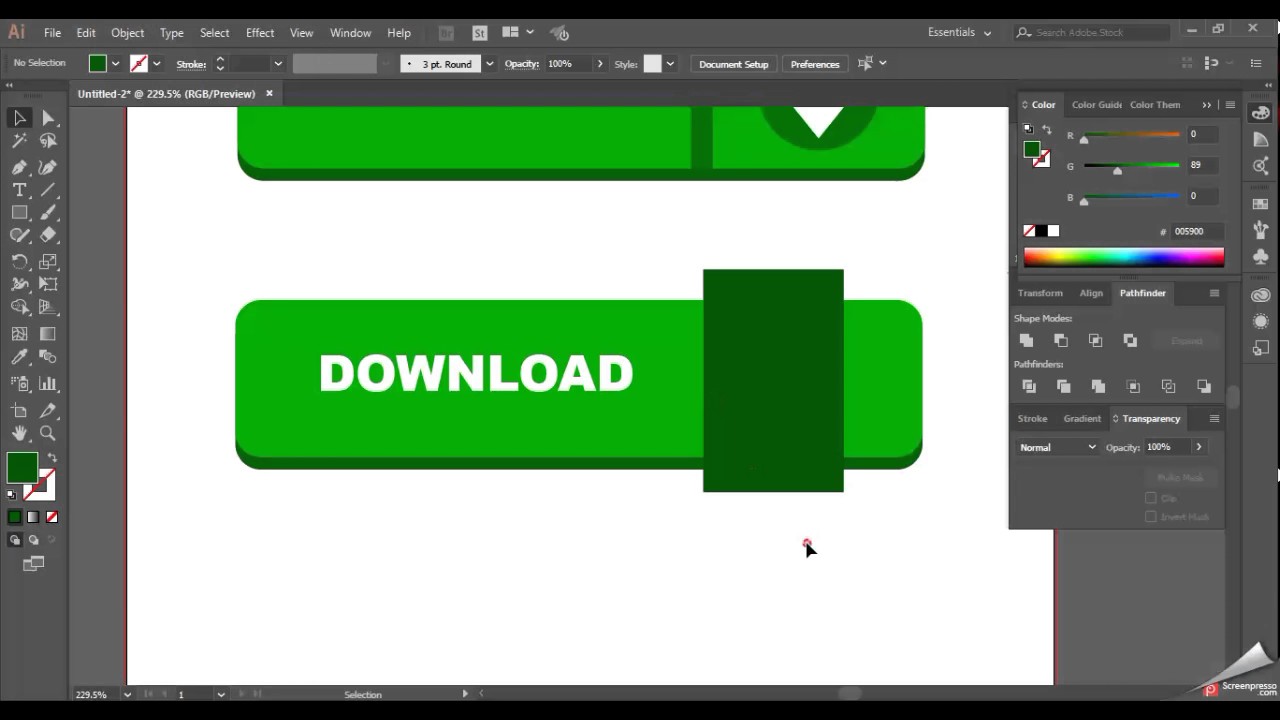Open the graphic Style dropdown
Viewport: 1280px width, 720px height.
pos(670,64)
